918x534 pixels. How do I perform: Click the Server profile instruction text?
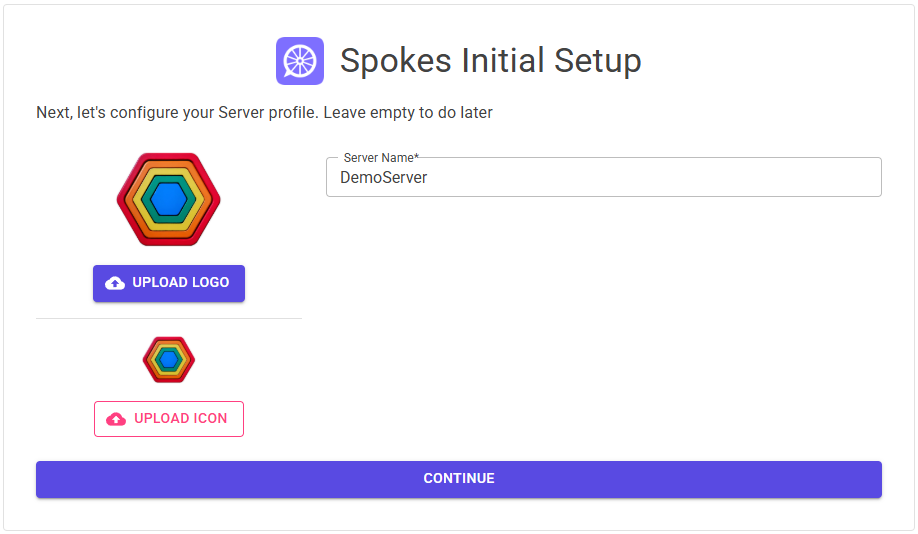click(x=264, y=112)
